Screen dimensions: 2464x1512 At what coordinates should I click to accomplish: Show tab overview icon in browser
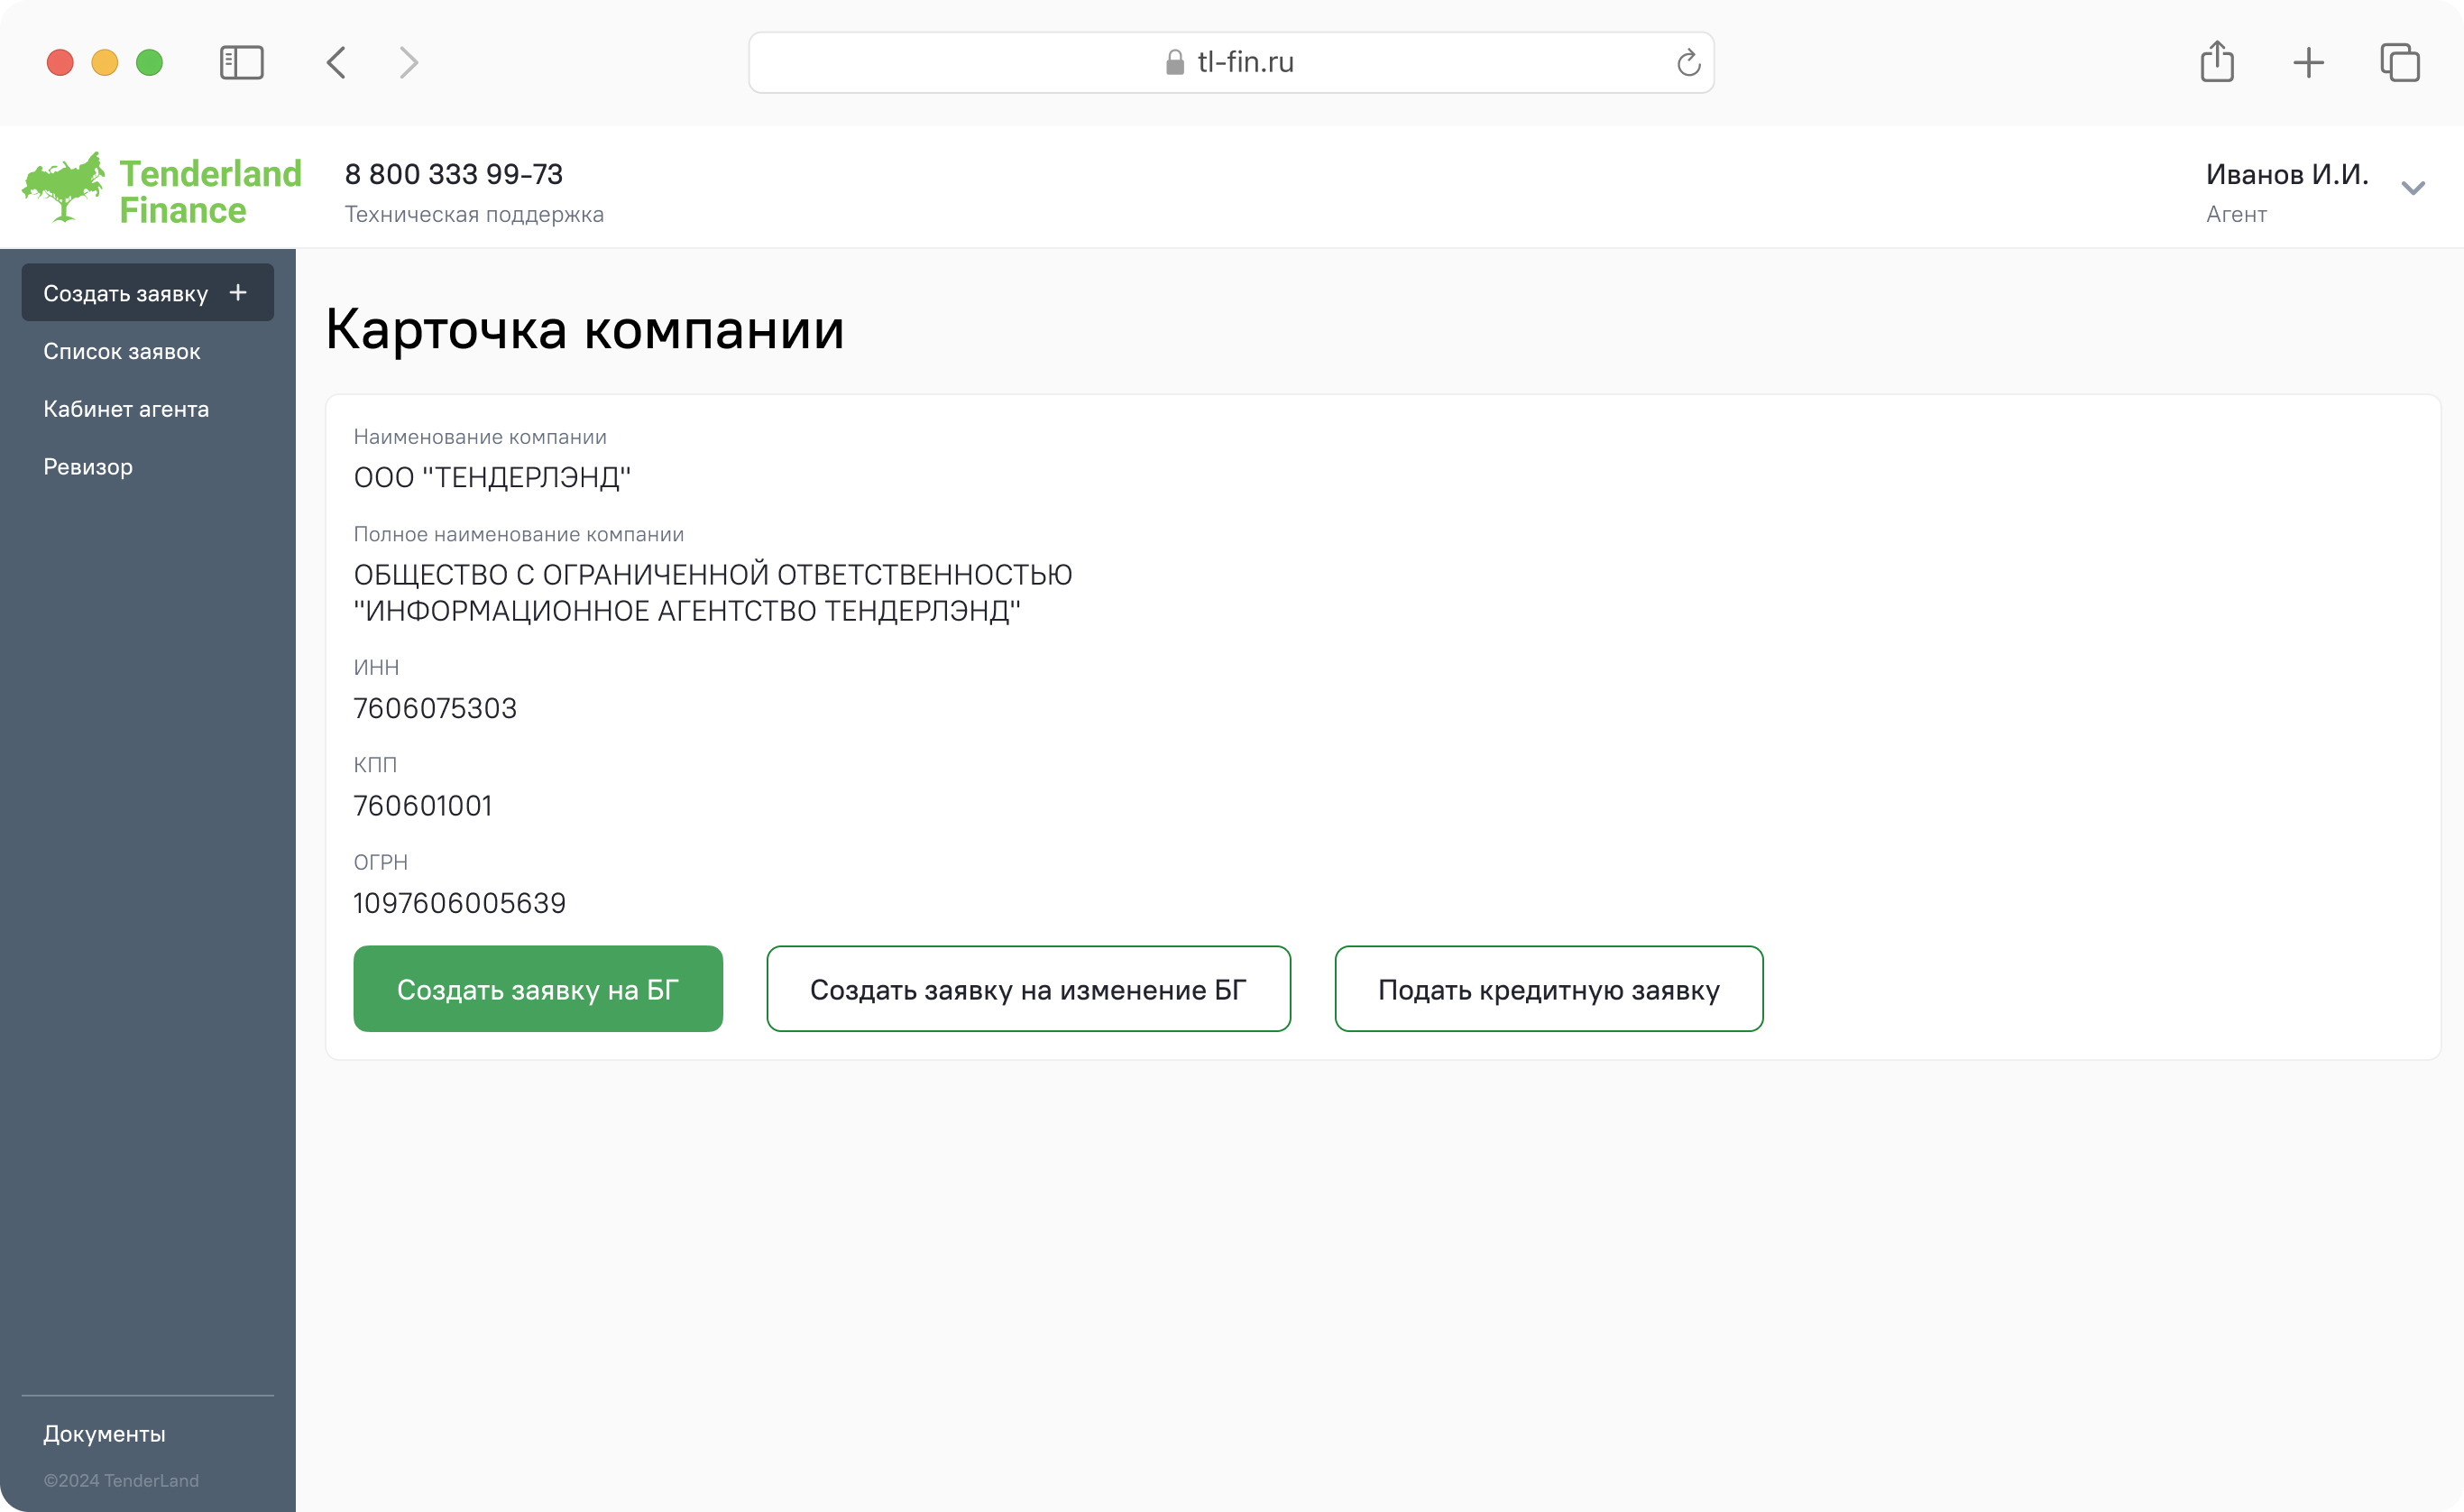(x=2399, y=63)
